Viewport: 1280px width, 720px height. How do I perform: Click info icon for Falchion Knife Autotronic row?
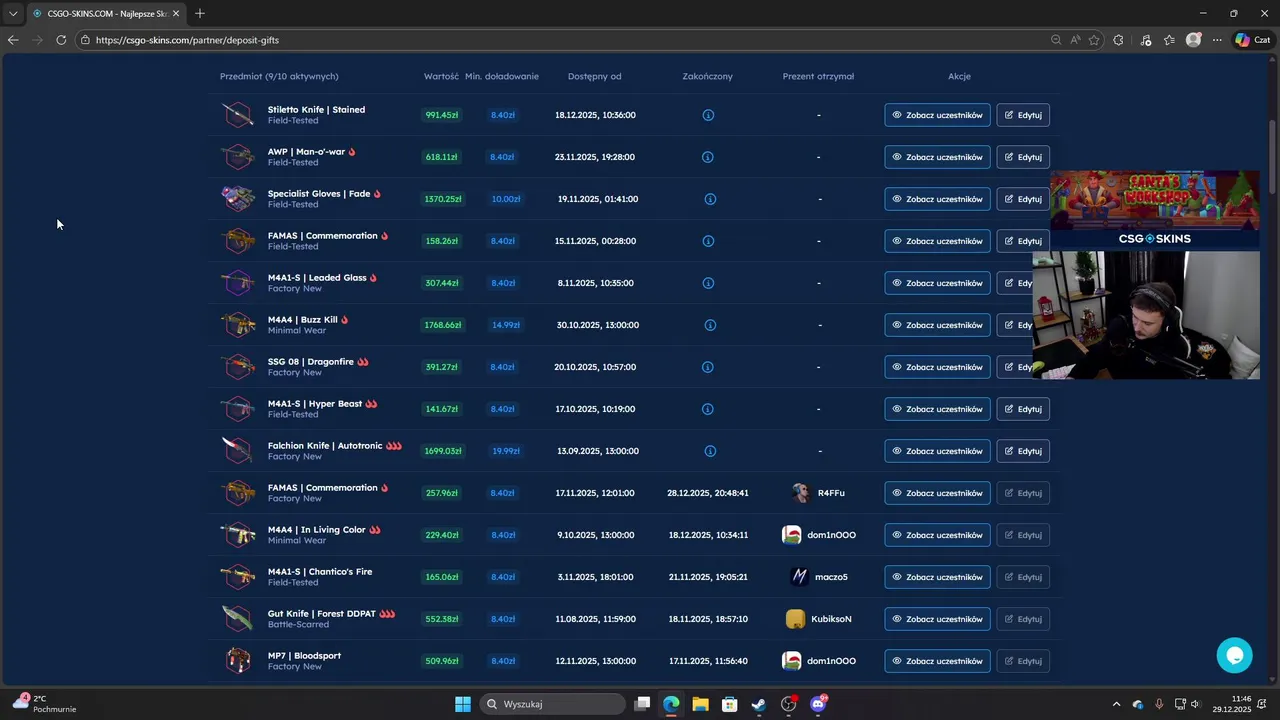[710, 451]
